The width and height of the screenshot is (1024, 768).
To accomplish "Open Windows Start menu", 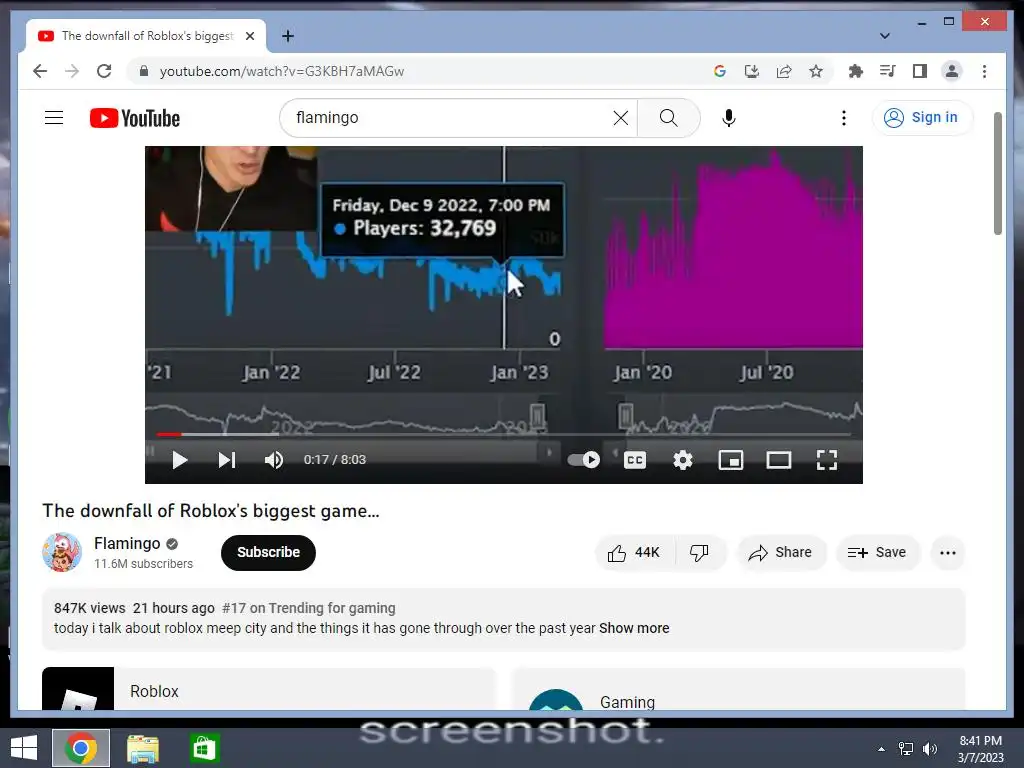I will tap(24, 748).
